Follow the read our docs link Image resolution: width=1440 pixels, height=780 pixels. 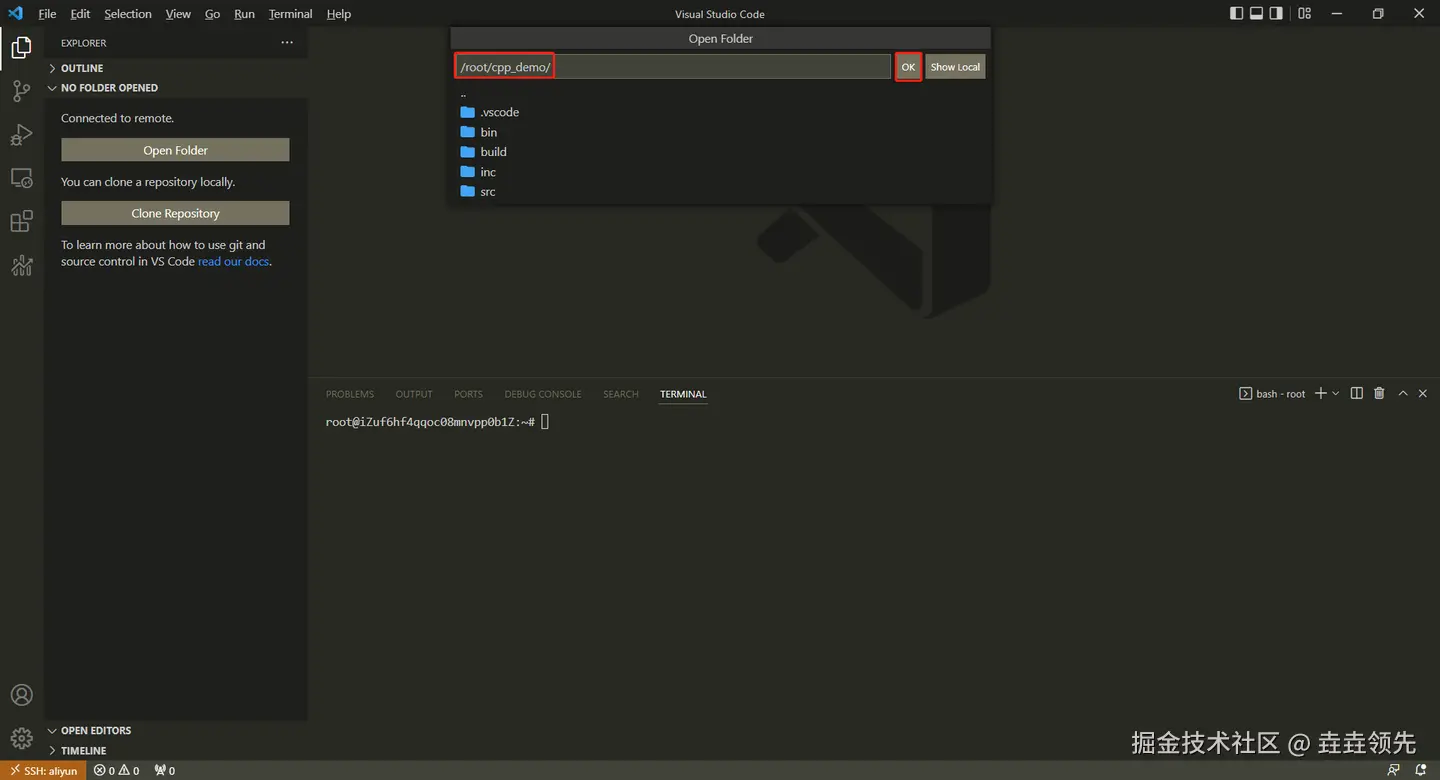234,261
